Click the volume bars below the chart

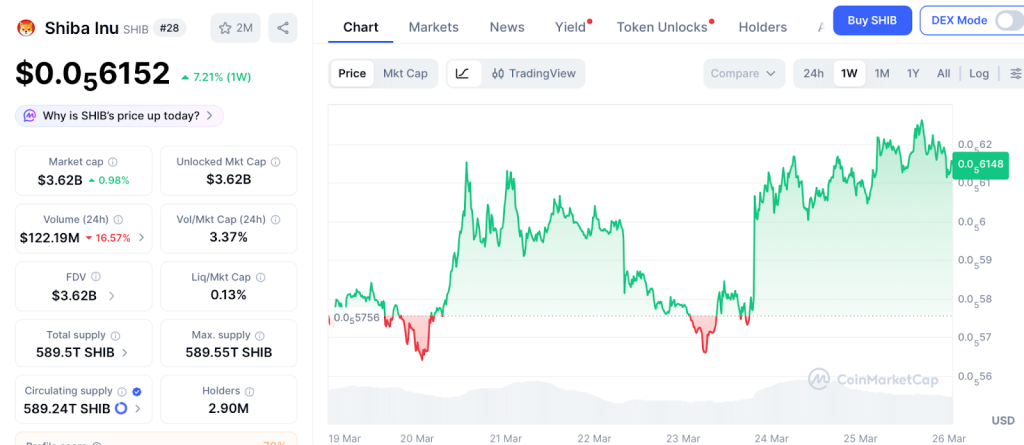coord(640,403)
